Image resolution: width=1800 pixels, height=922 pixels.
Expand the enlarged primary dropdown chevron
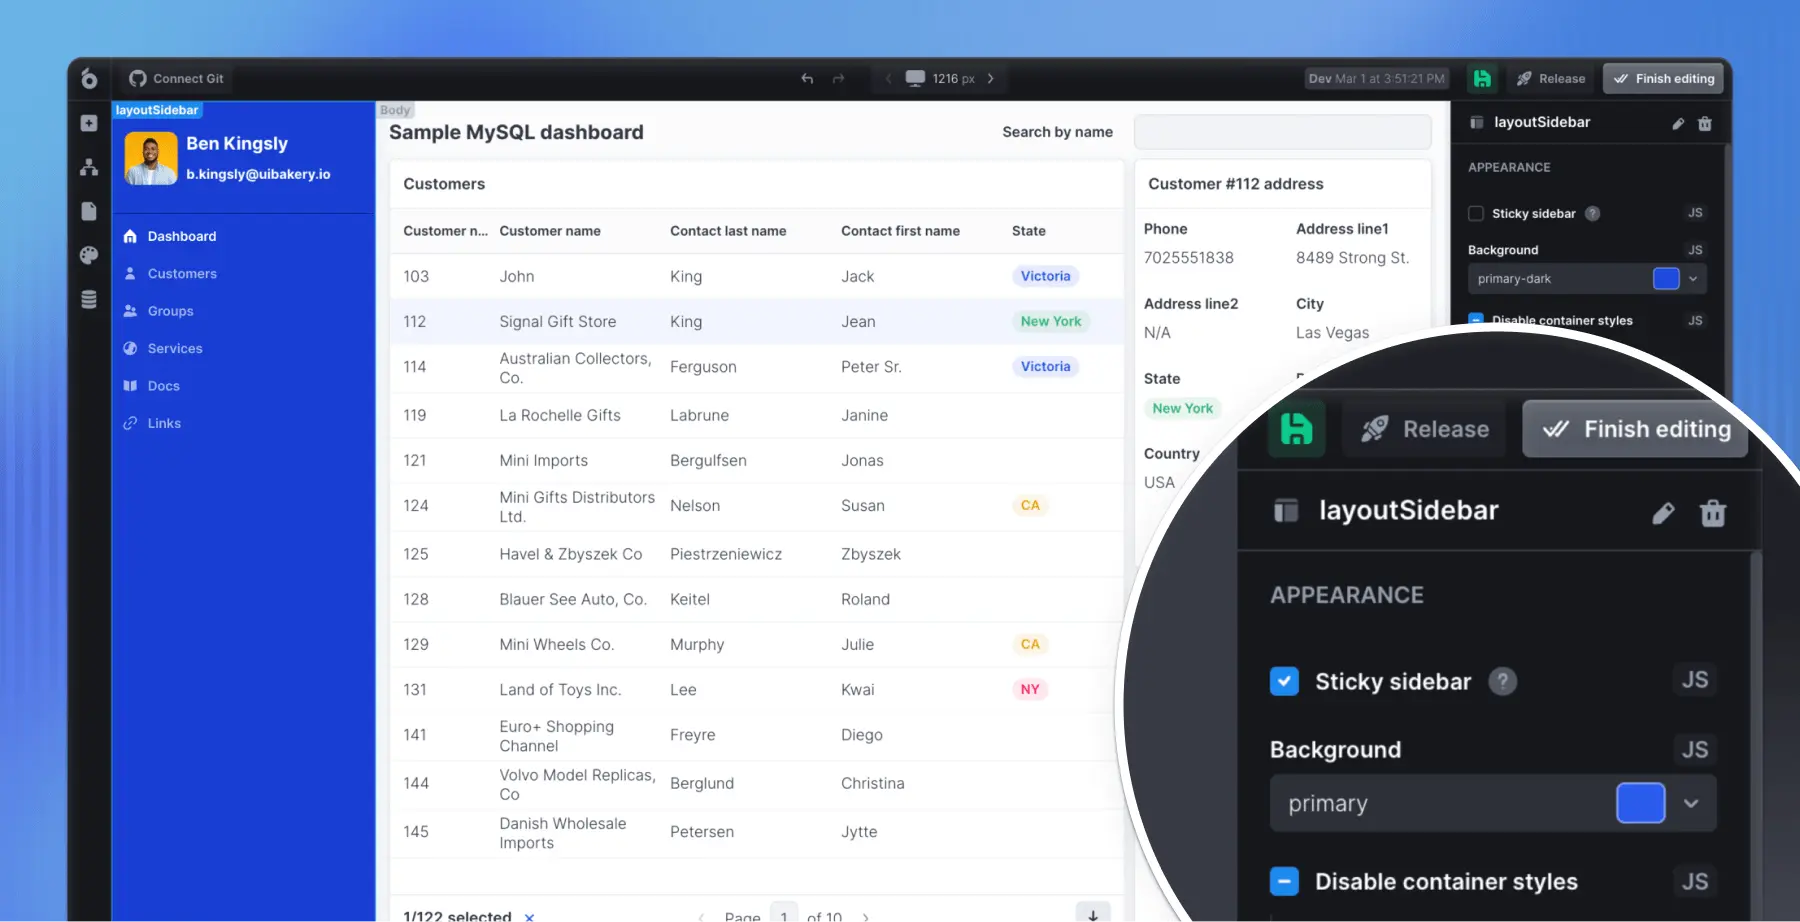tap(1691, 803)
